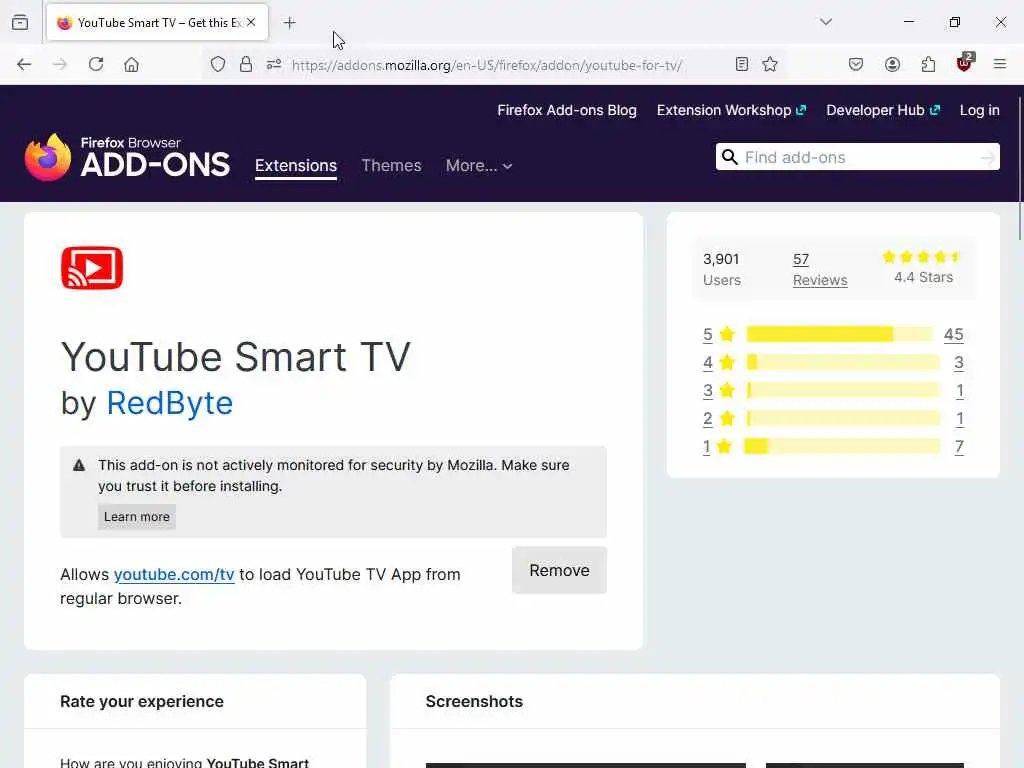This screenshot has width=1024, height=768.
Task: Open Extension Workshop link
Action: [731, 110]
